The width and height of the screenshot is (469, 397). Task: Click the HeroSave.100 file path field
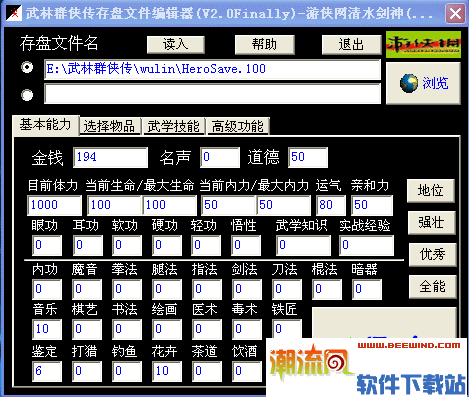(212, 69)
